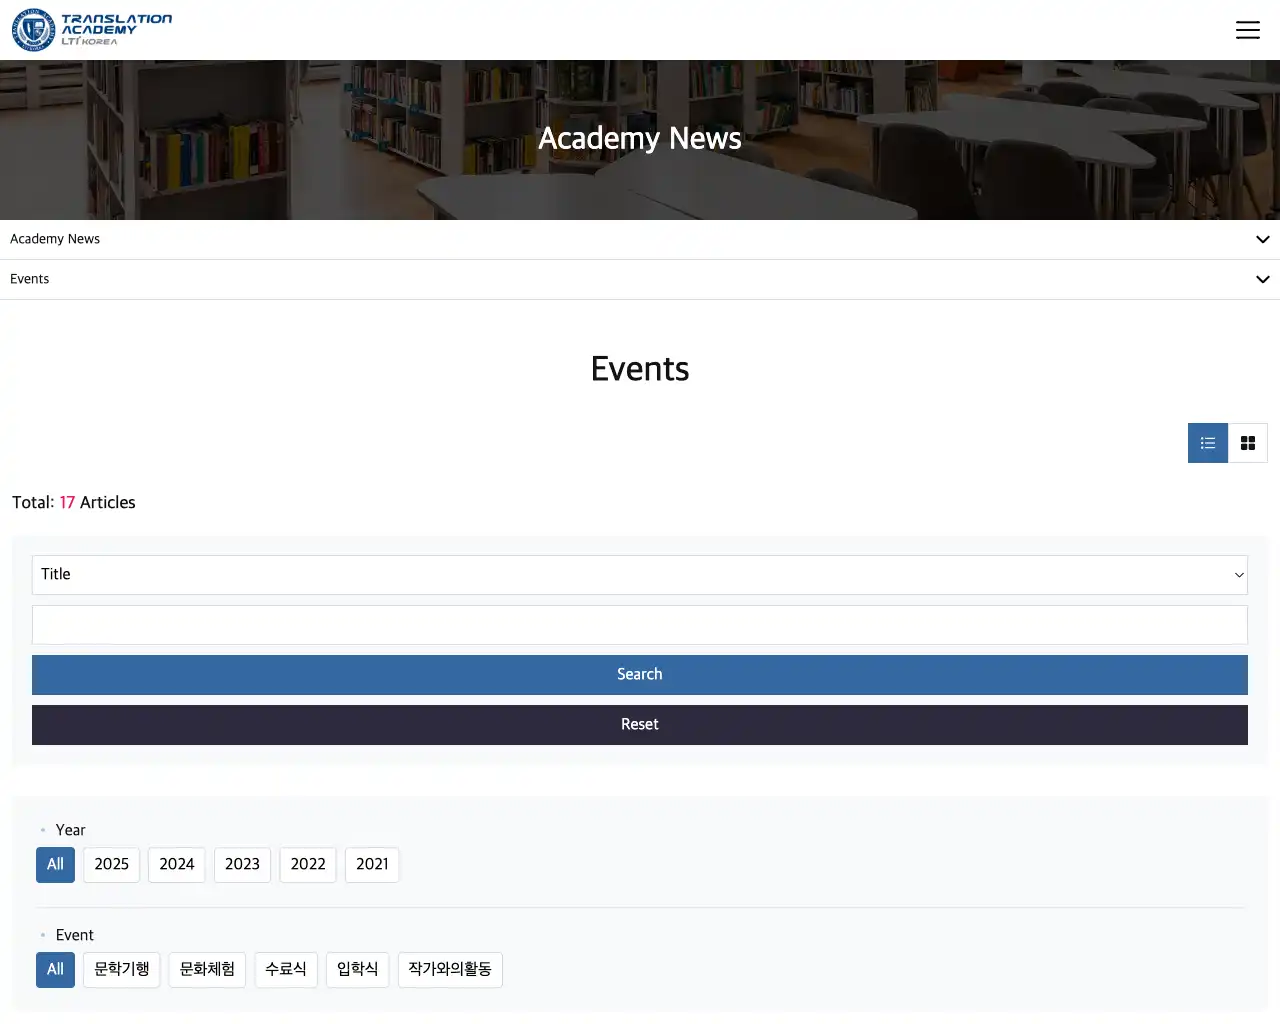Click the search keyword text field
The image size is (1280, 1024).
point(640,625)
